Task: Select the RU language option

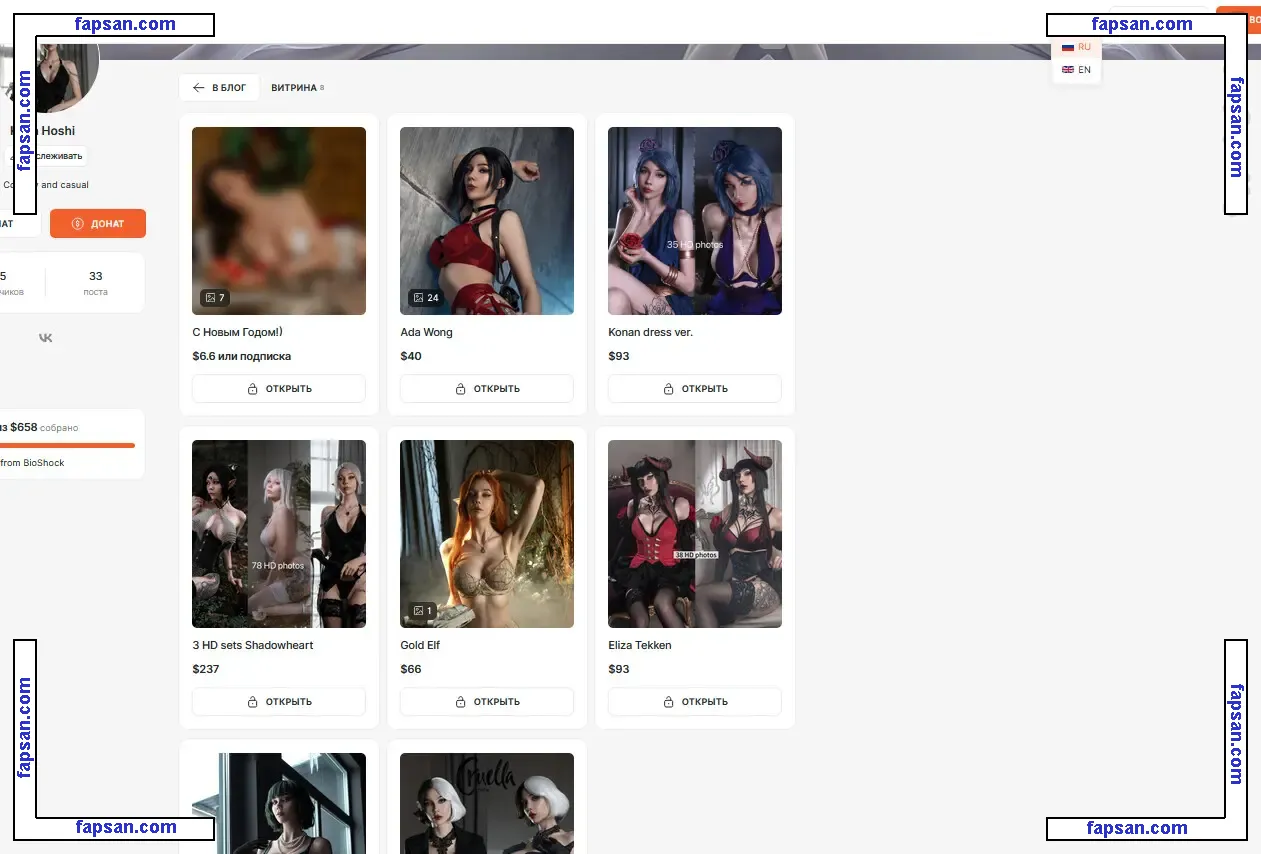Action: [x=1076, y=47]
